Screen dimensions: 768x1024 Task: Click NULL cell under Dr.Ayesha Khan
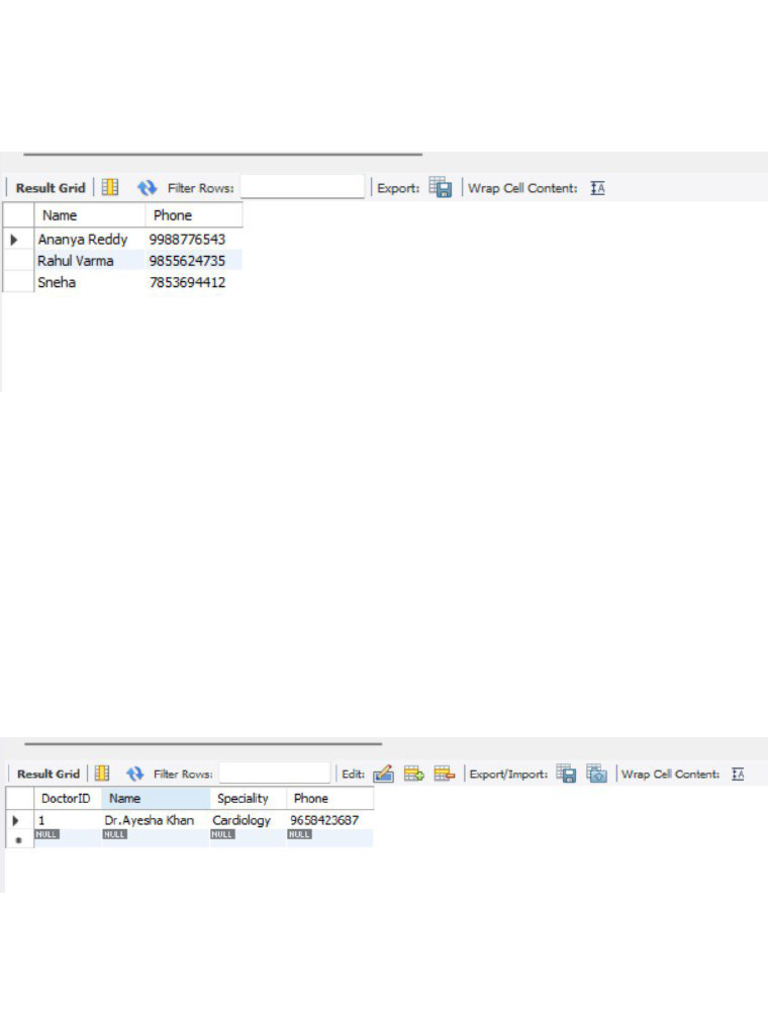coord(115,835)
